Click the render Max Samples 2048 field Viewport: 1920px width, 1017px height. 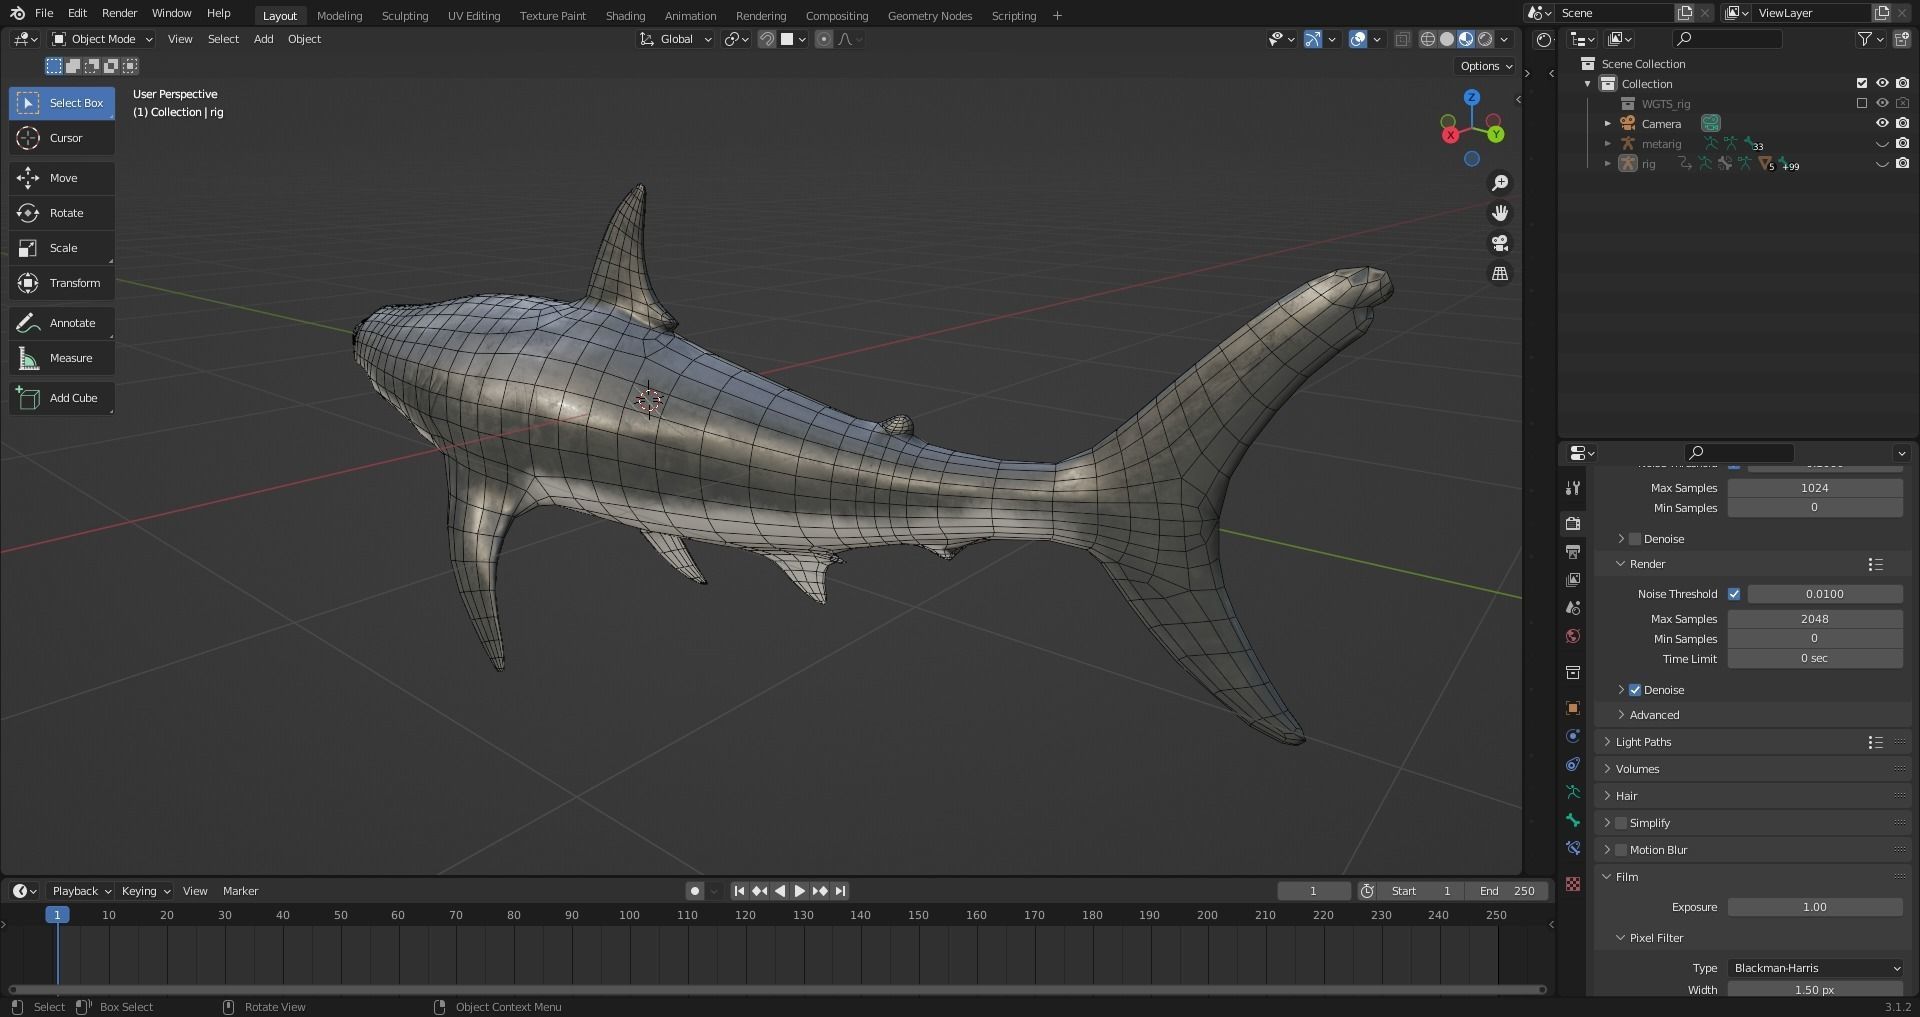click(1815, 619)
